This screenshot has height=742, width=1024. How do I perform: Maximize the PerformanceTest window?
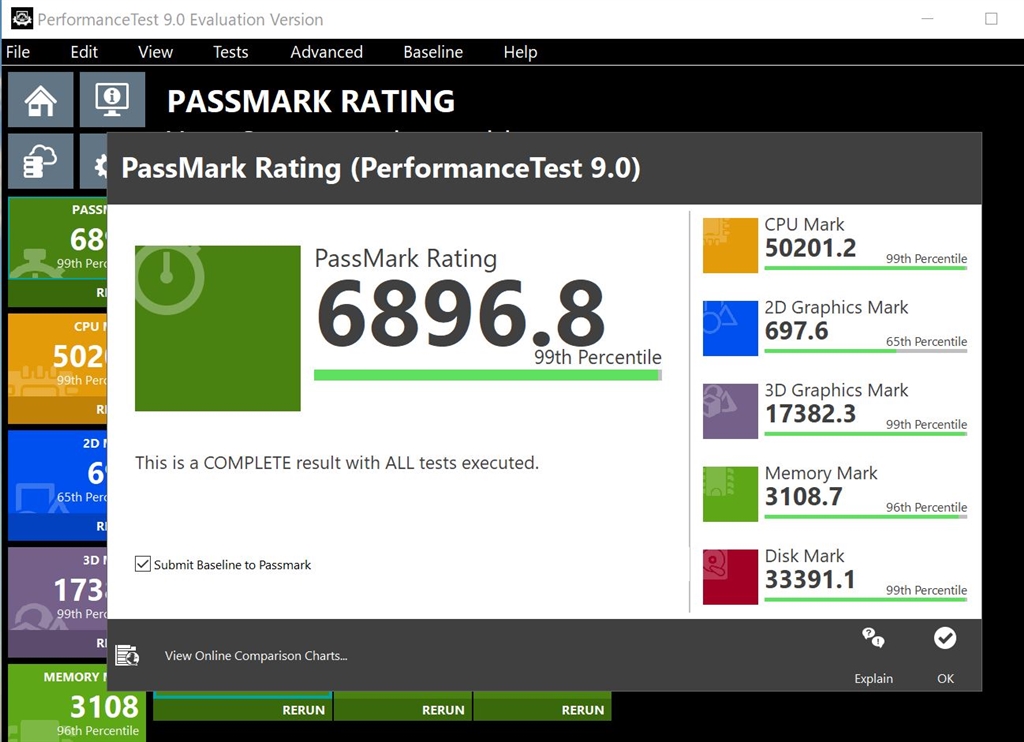click(991, 19)
